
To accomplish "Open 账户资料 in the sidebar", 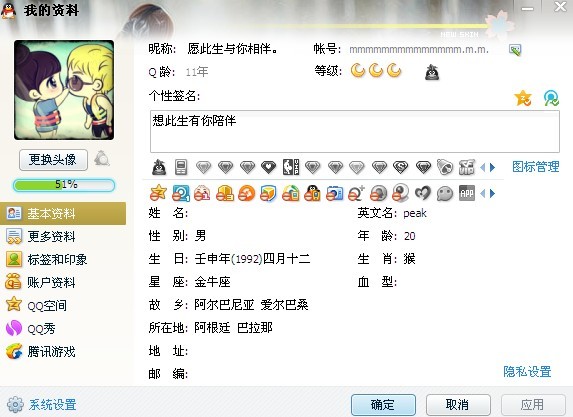I will click(x=41, y=282).
